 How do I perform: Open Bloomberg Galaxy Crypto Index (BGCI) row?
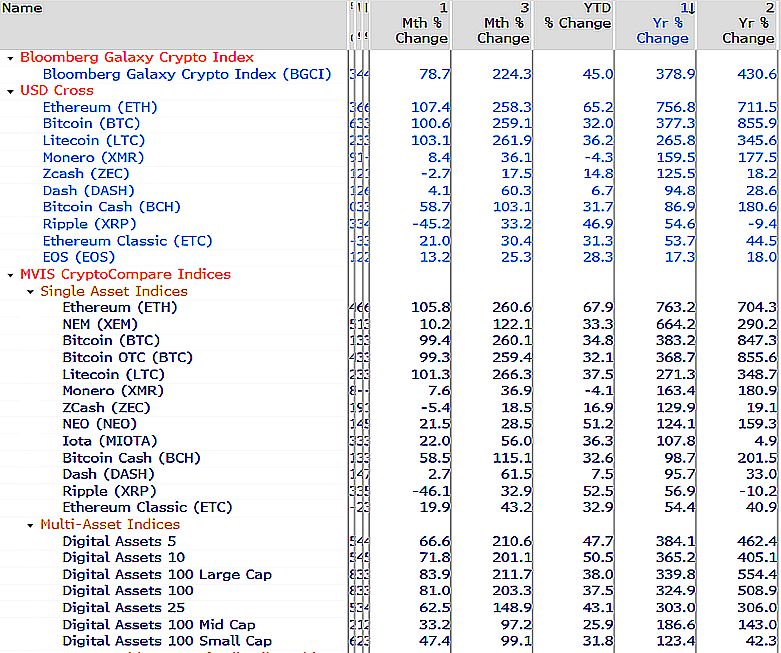[187, 74]
